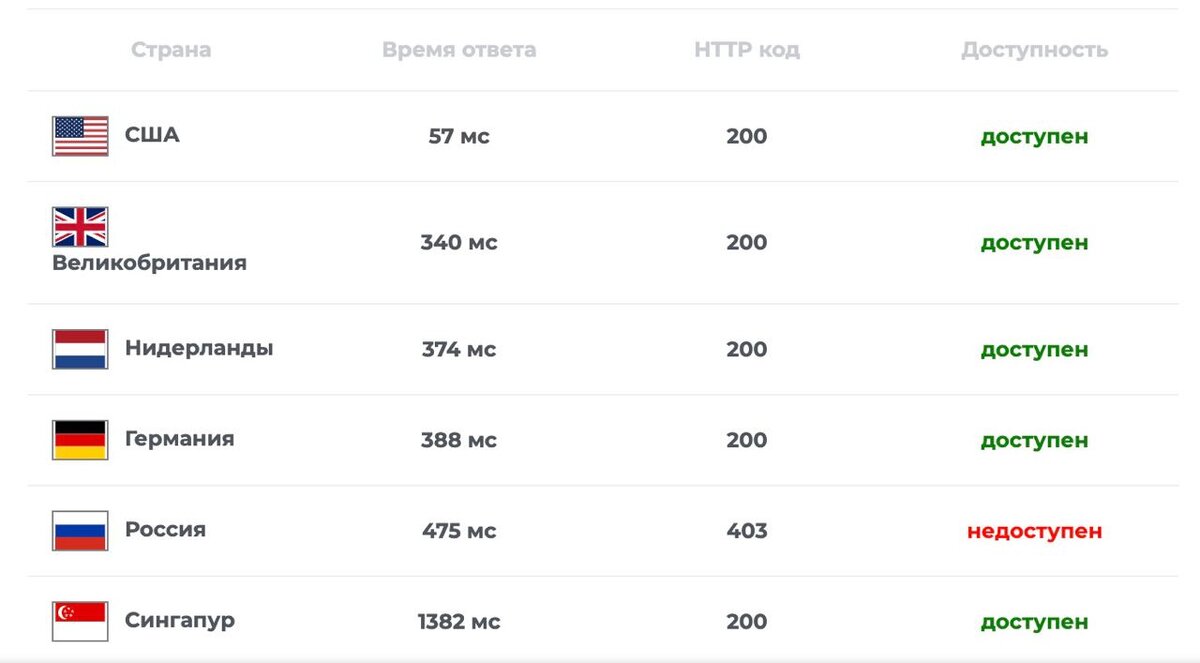The image size is (1200, 663).
Task: Select the Доступность column header
Action: pyautogui.click(x=1035, y=50)
